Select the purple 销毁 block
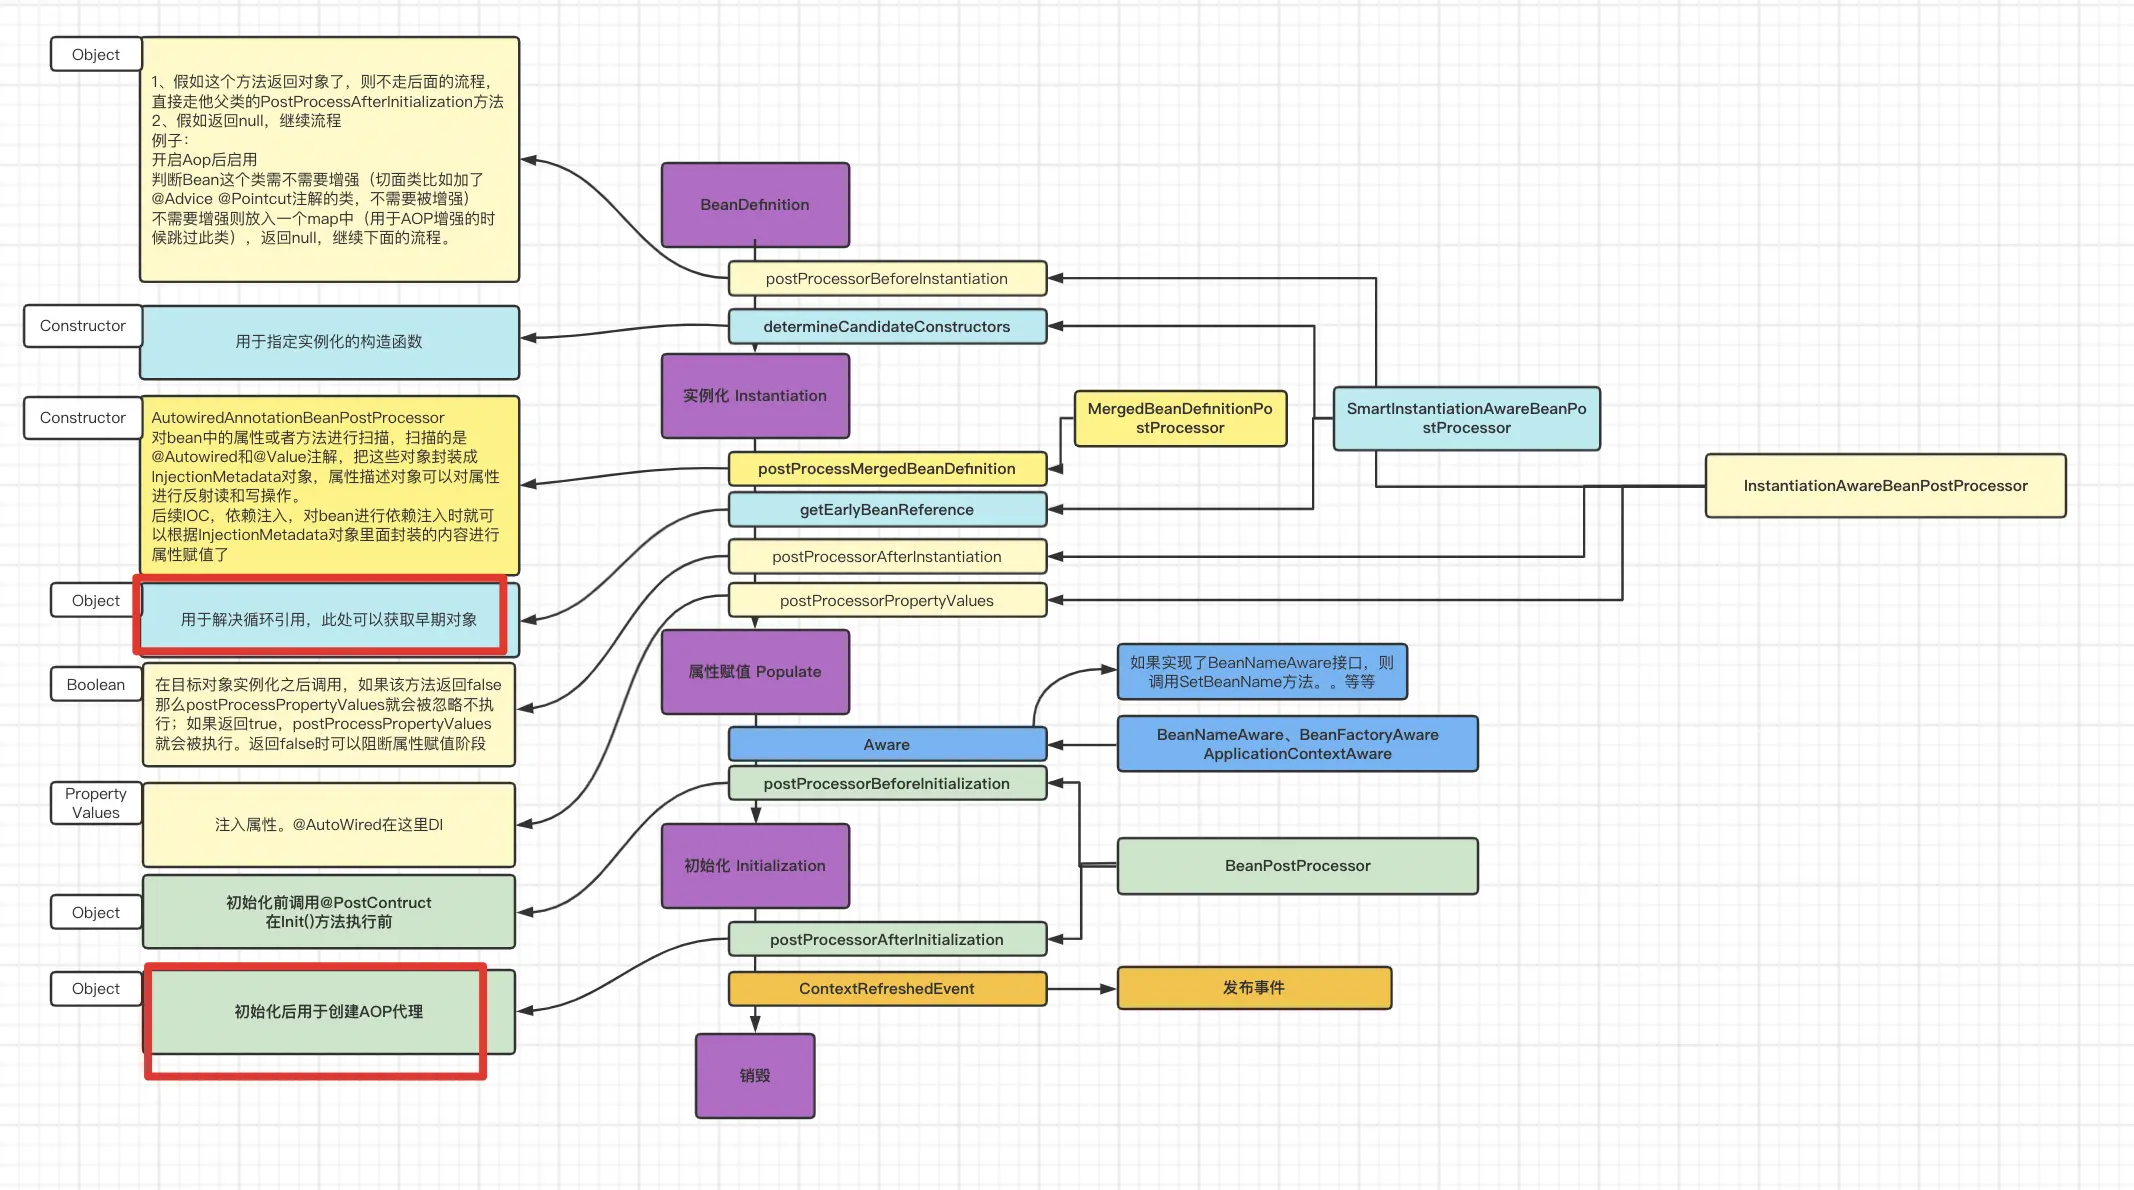 point(755,1076)
